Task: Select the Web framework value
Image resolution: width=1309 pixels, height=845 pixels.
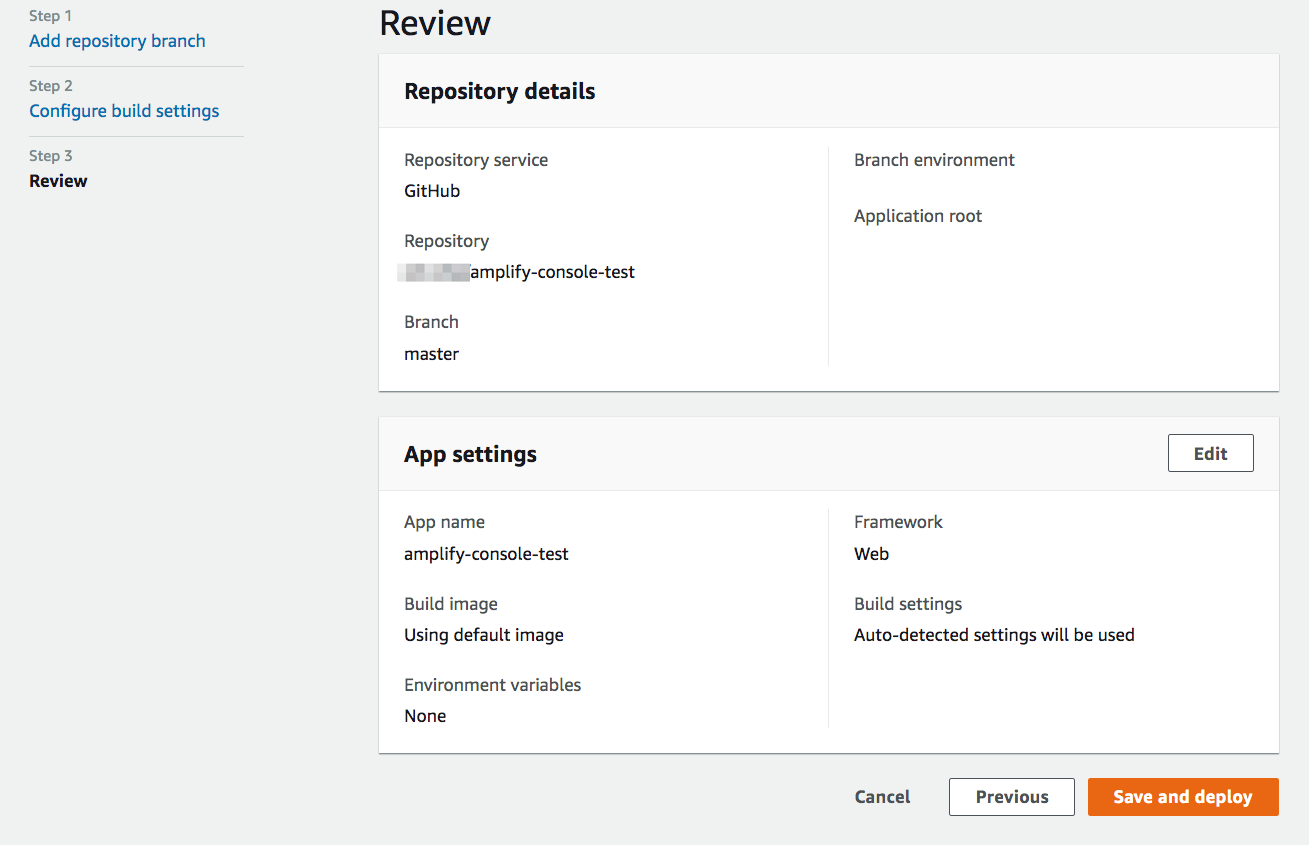Action: point(870,553)
